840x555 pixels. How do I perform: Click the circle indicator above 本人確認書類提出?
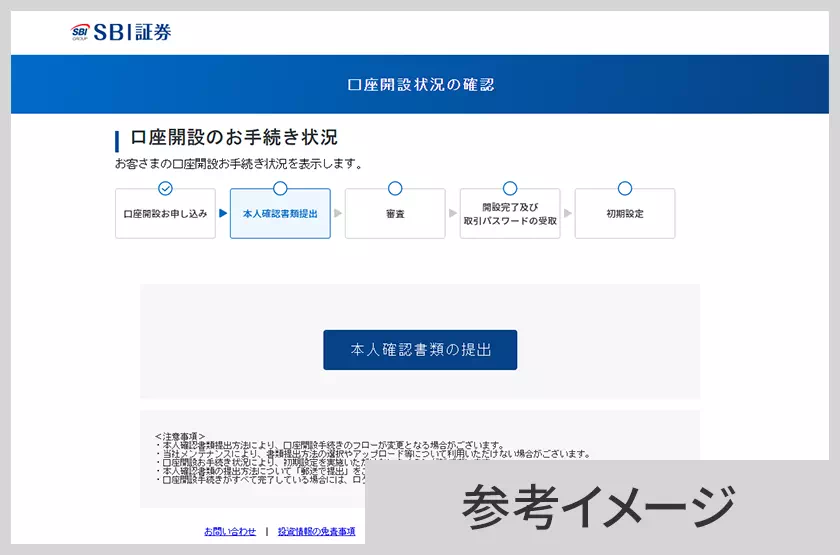coord(280,188)
